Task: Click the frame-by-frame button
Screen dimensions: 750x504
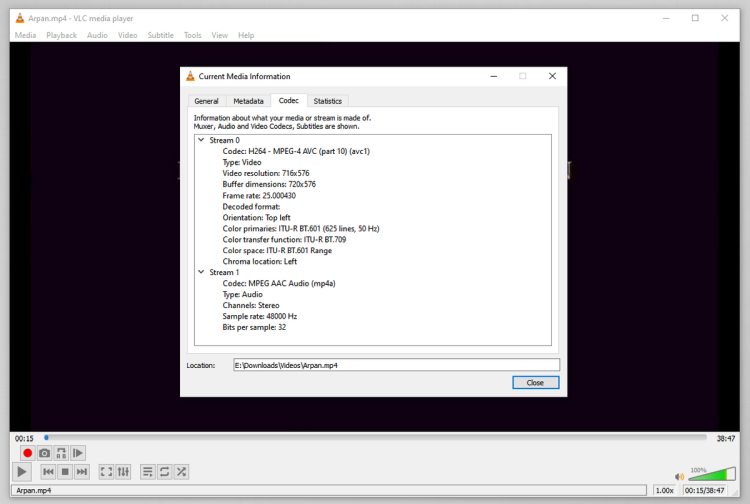Action: [78, 453]
